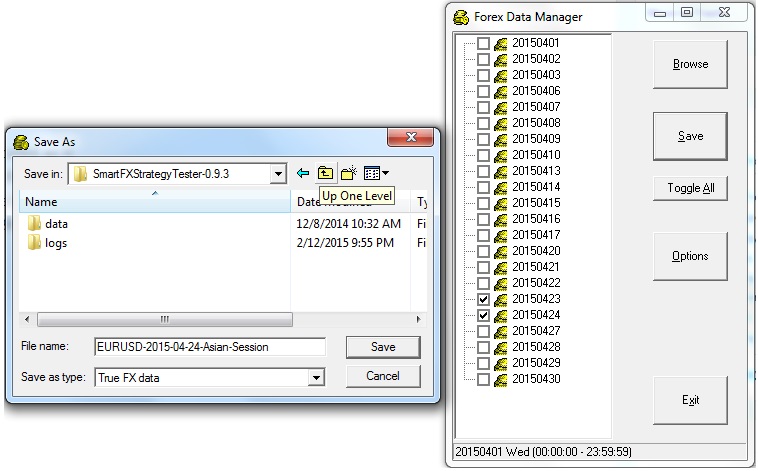The image size is (758, 471).
Task: Maximize the Forex Data Manager window
Action: pos(687,12)
